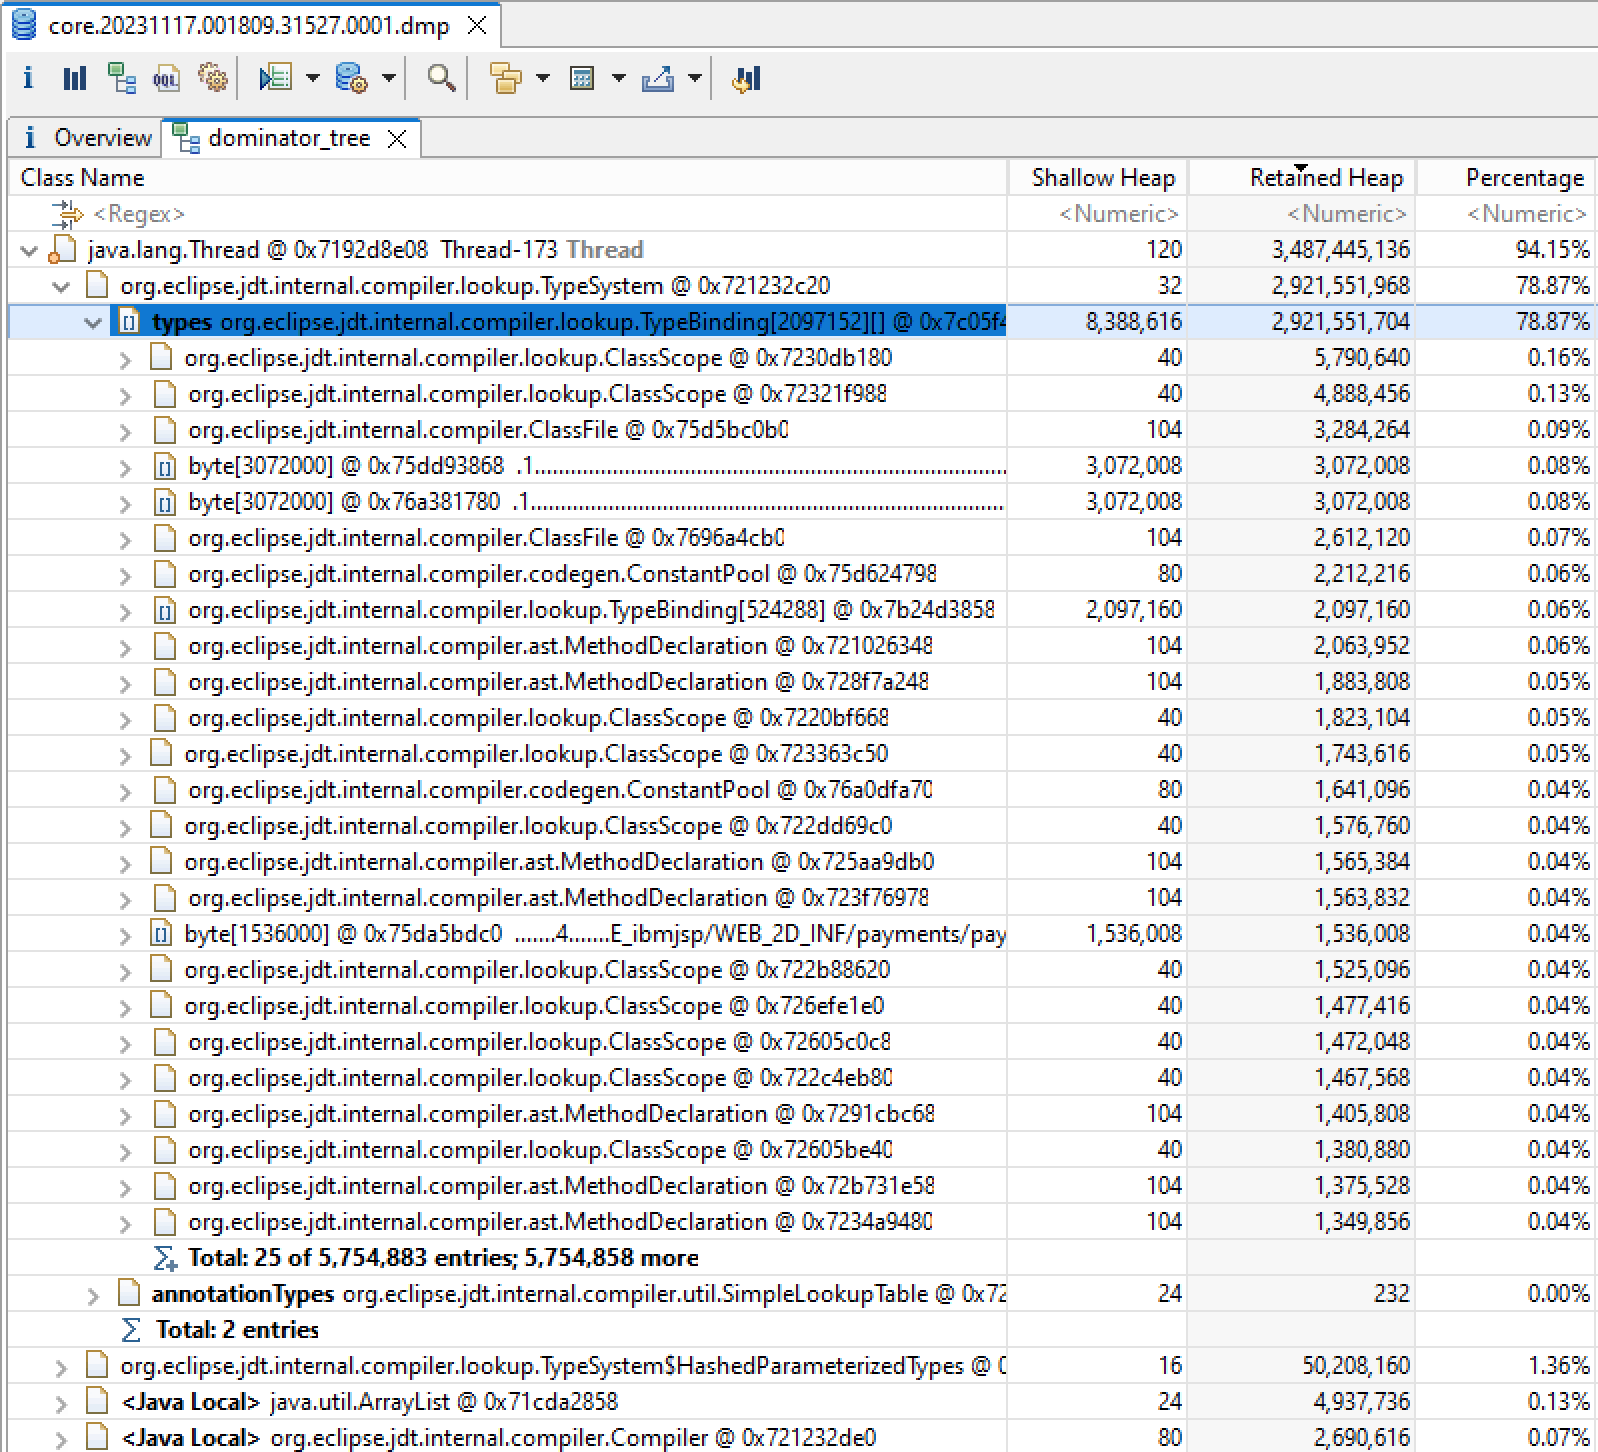Click percentage value 94.15%
This screenshot has height=1452, width=1598.
[1552, 250]
